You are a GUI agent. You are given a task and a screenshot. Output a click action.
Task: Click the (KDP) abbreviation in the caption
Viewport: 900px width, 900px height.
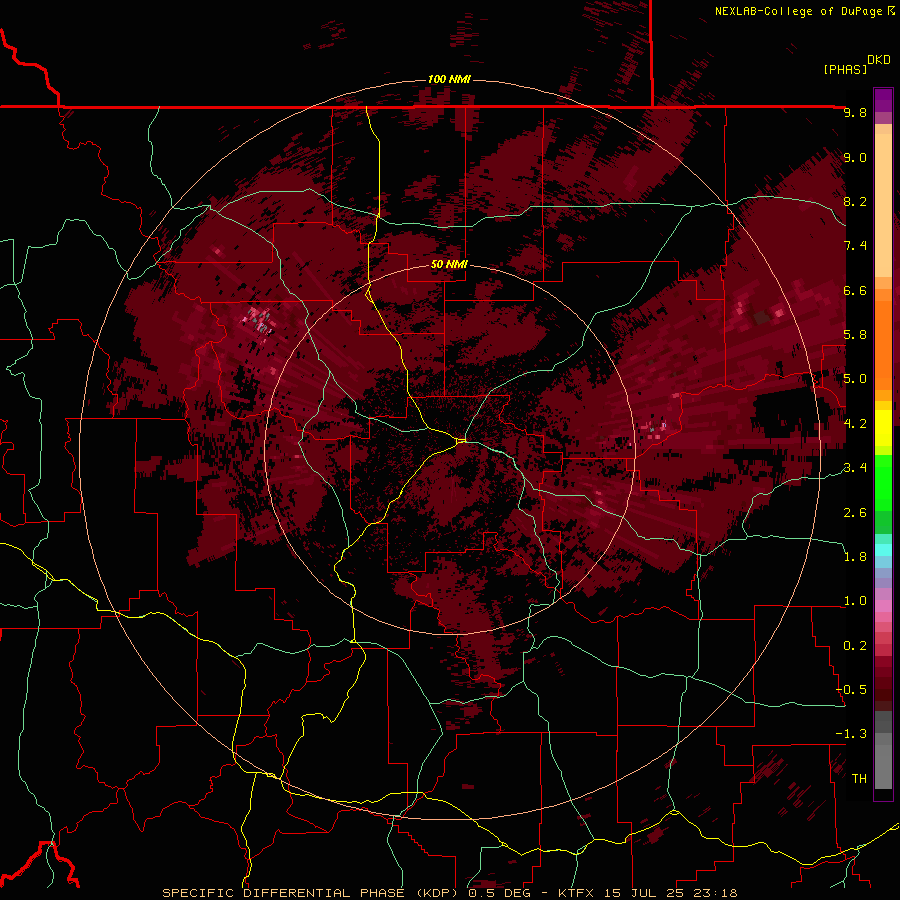point(437,893)
